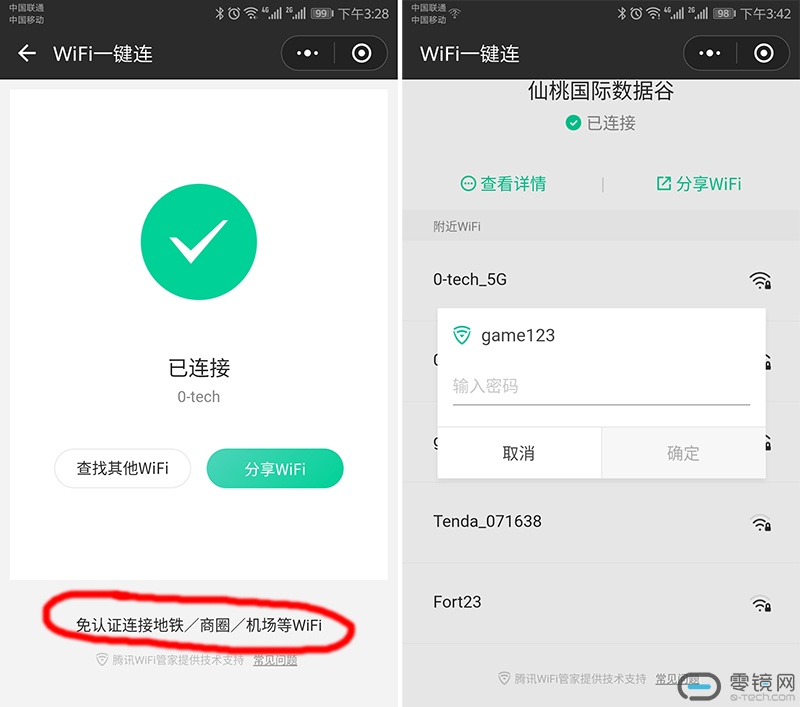
Task: Tap the circular close target on left header
Action: coord(361,53)
